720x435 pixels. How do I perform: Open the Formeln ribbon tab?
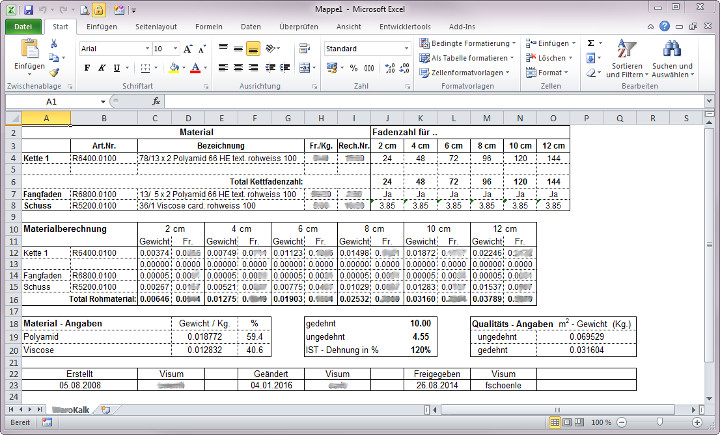click(x=209, y=26)
